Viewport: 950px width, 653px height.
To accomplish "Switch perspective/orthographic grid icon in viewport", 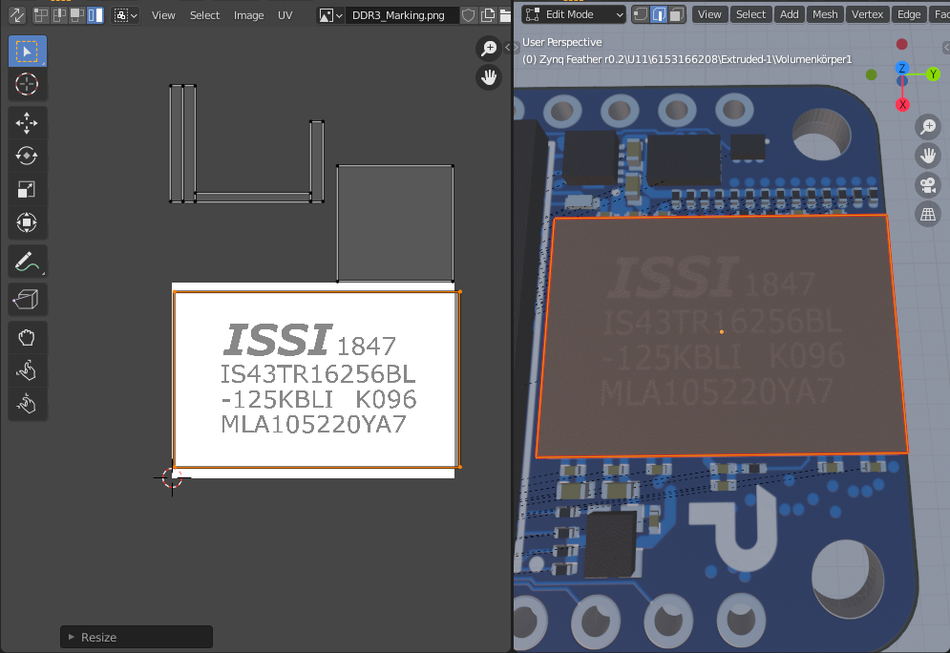I will tap(928, 214).
